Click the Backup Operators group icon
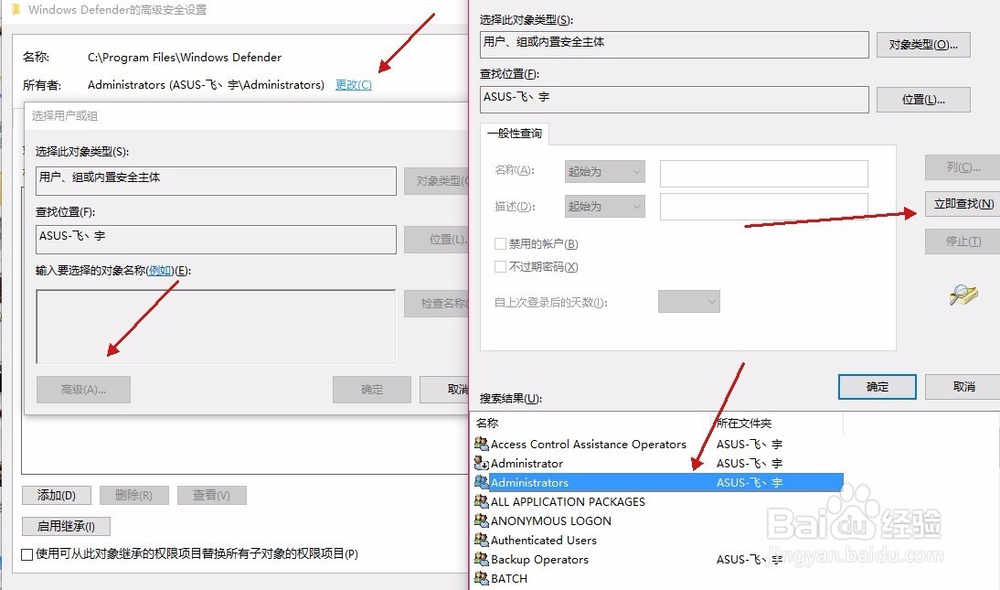The height and width of the screenshot is (590, 1000). (x=481, y=559)
